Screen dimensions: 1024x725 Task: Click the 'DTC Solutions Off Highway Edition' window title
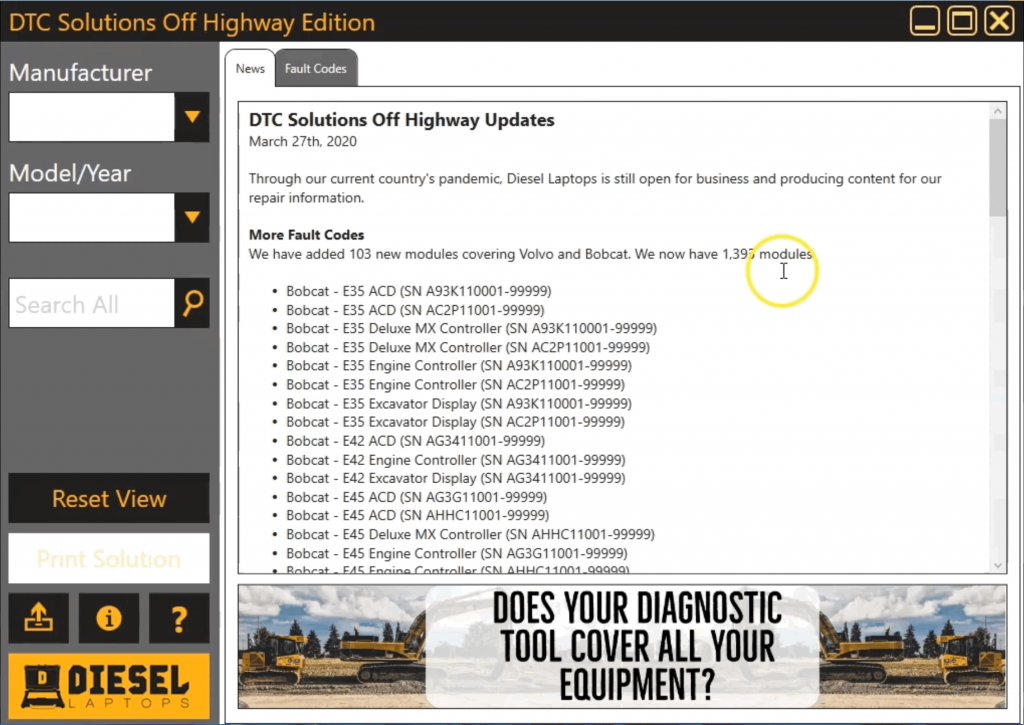pyautogui.click(x=192, y=22)
